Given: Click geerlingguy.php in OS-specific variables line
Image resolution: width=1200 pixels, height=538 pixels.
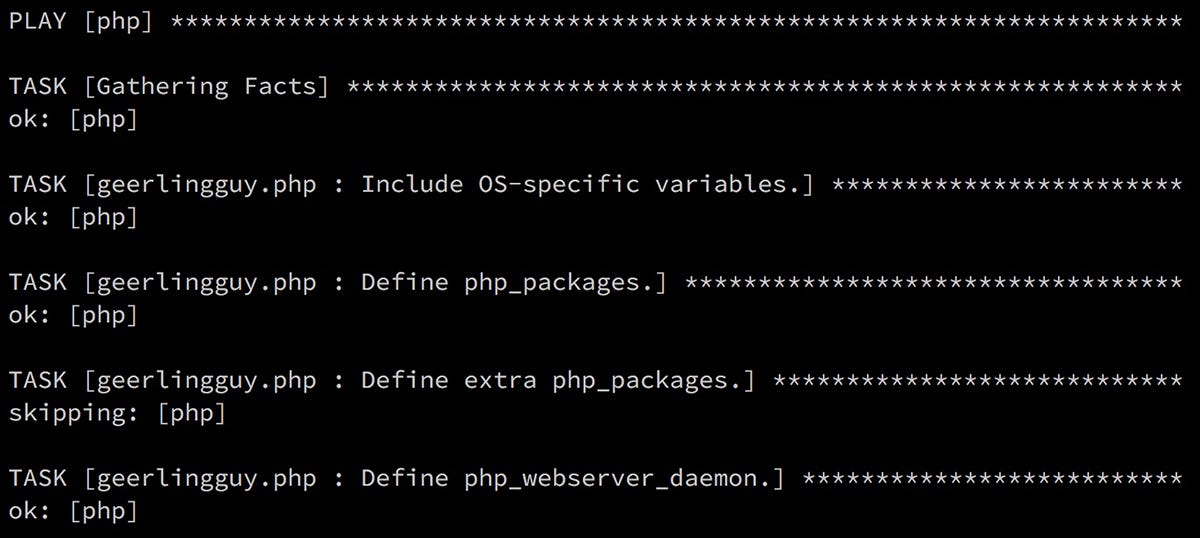Looking at the screenshot, I should click(200, 185).
